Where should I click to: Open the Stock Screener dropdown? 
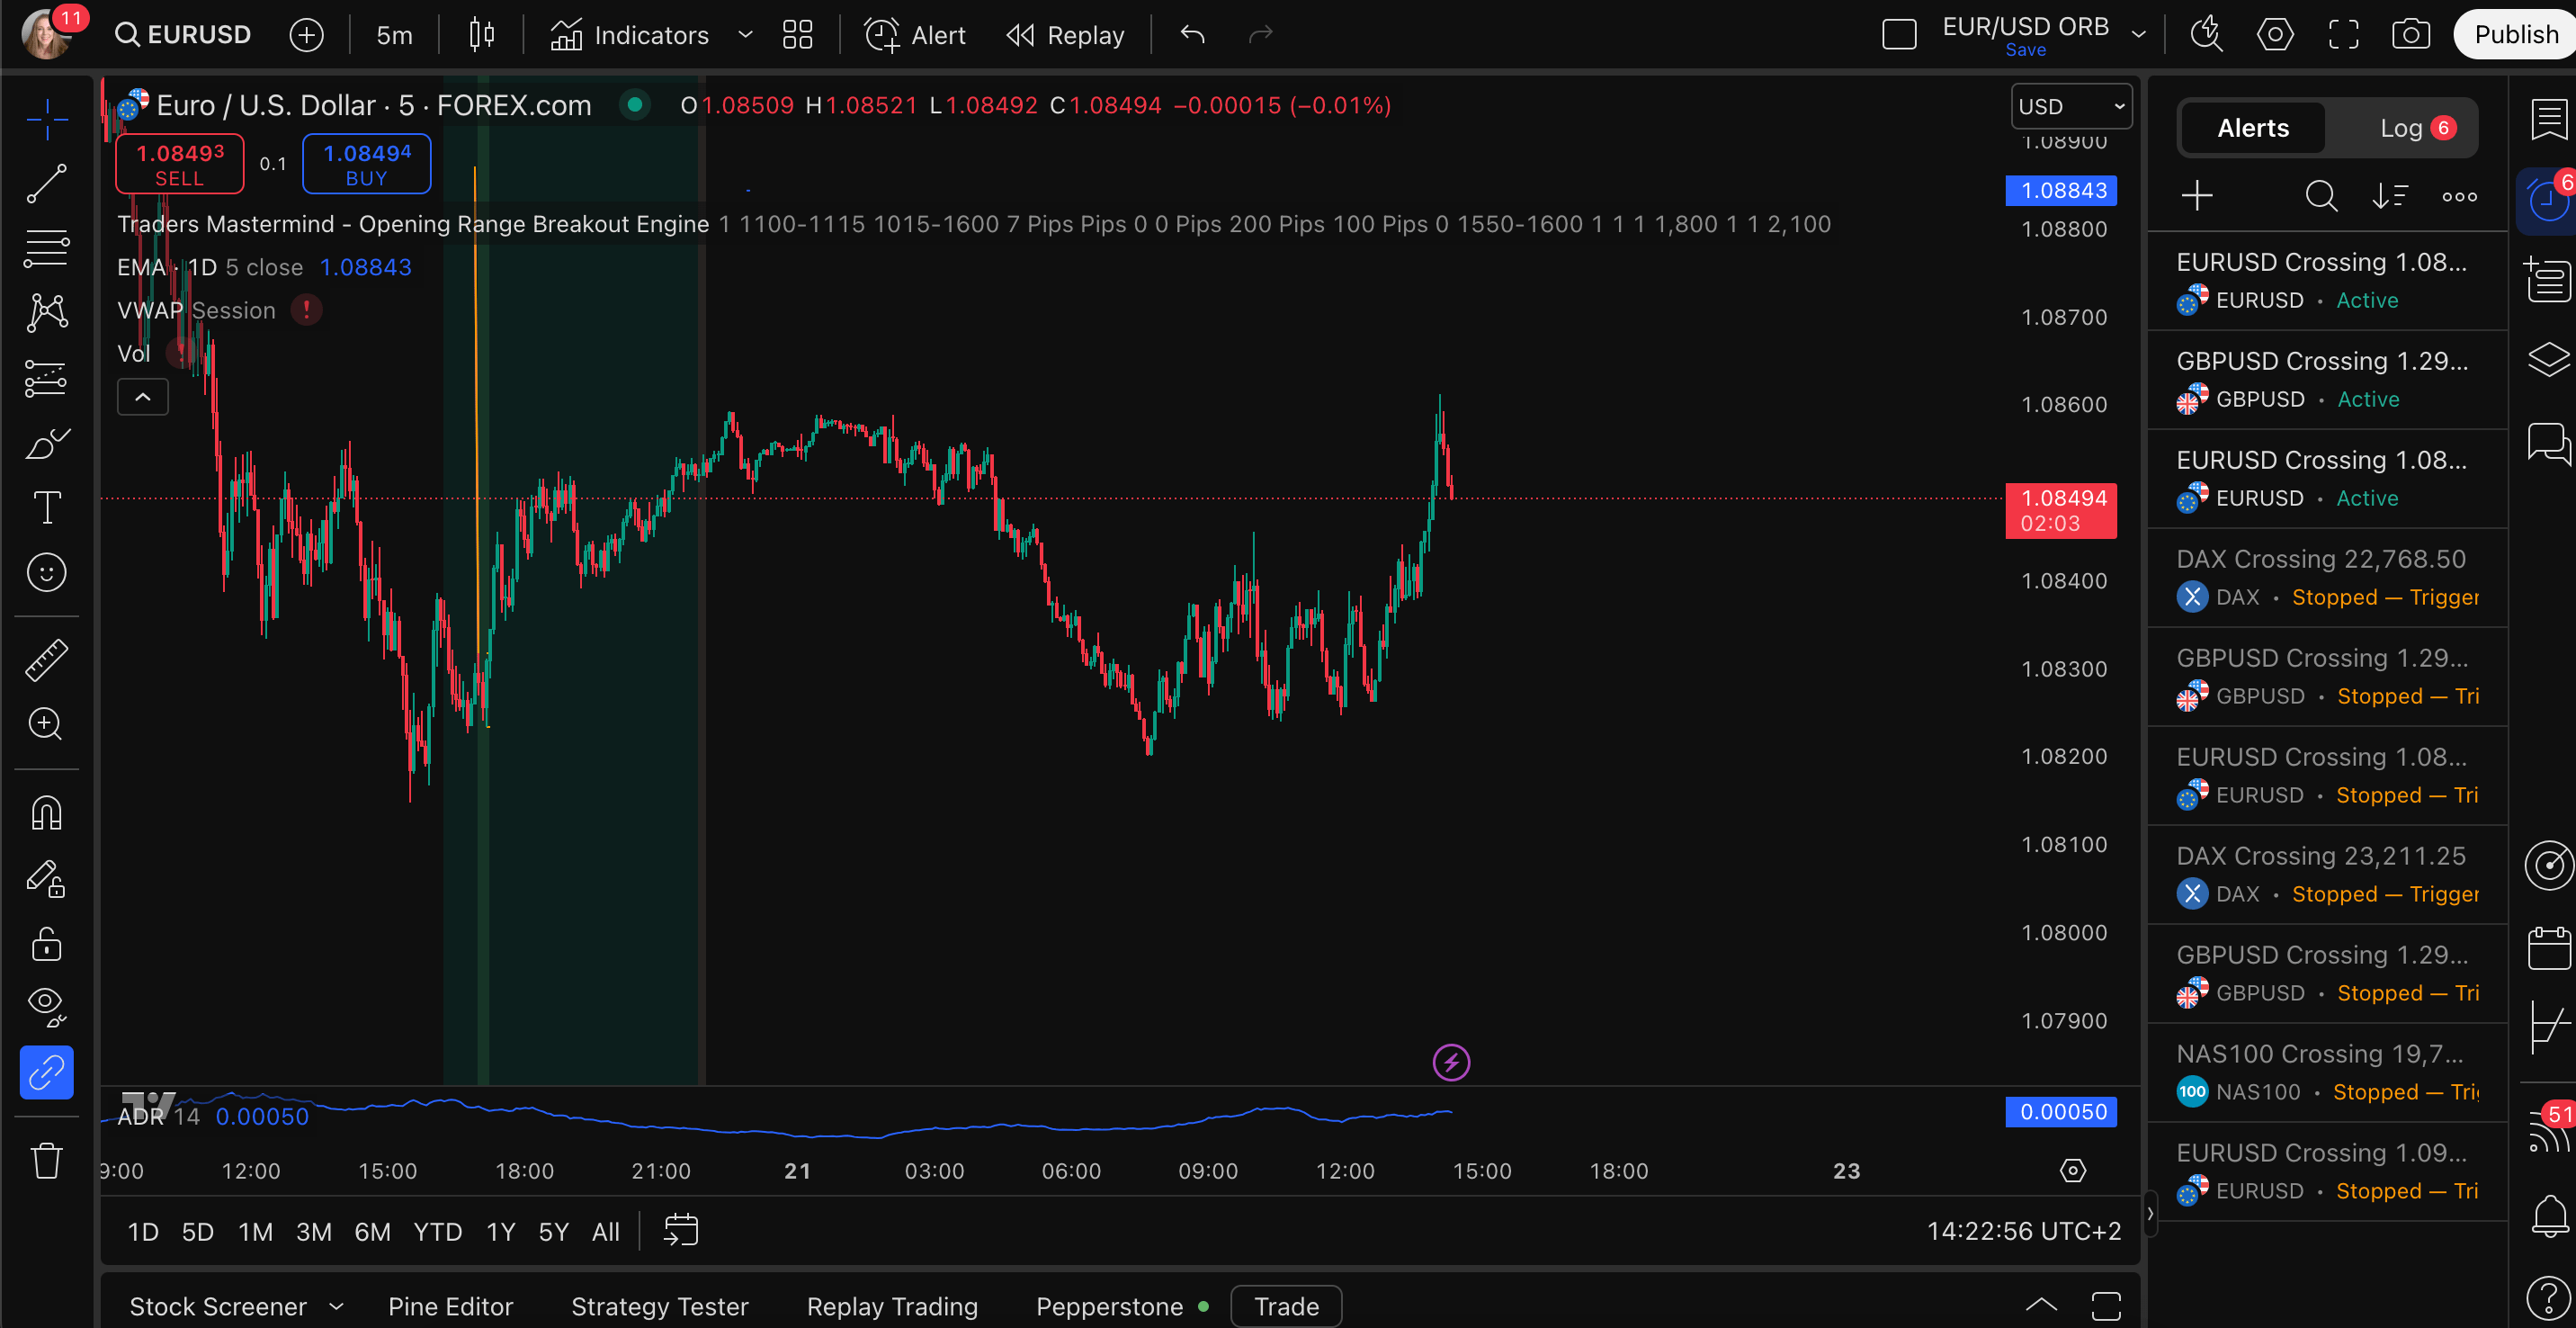[237, 1306]
